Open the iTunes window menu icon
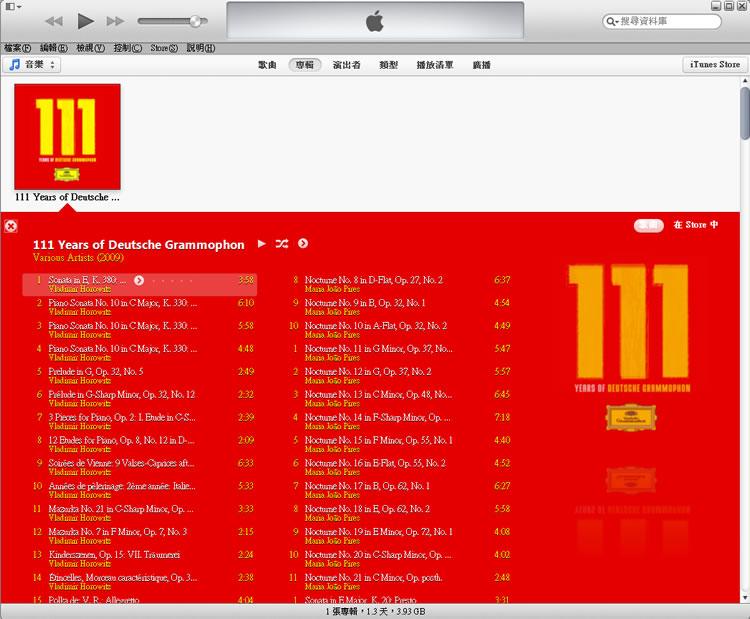 point(12,7)
